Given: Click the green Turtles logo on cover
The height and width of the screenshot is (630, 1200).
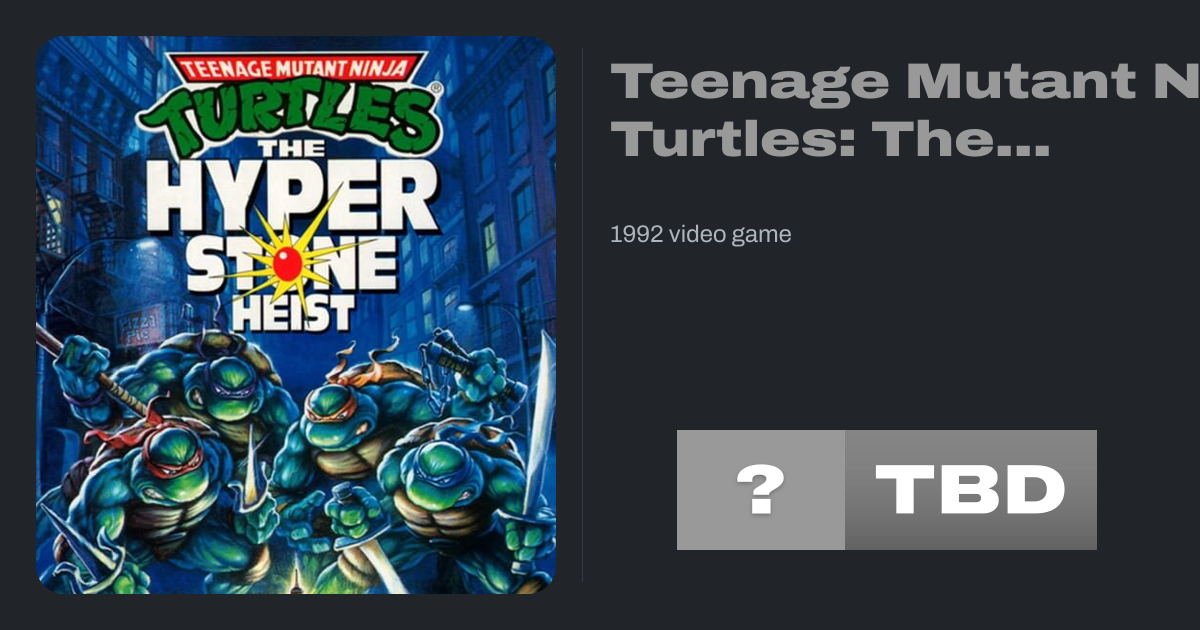Looking at the screenshot, I should [x=290, y=112].
